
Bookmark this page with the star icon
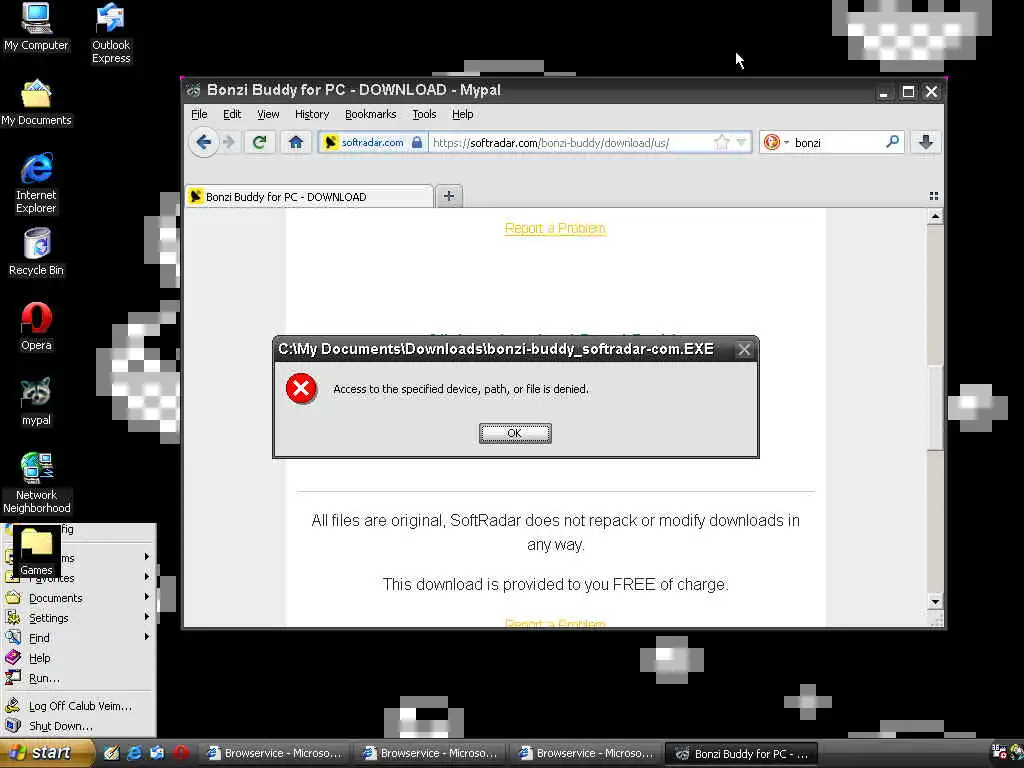722,142
